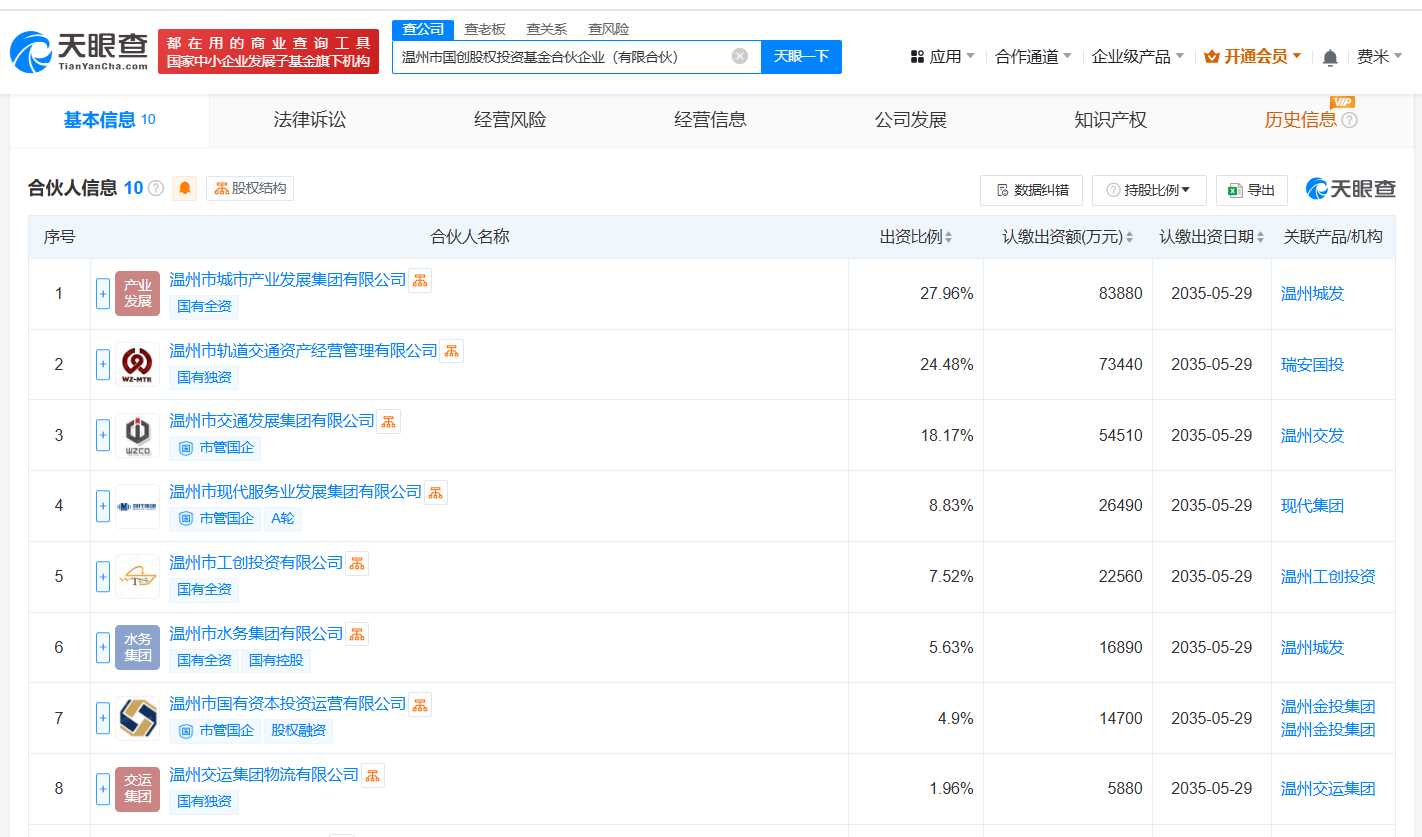Open equity chart icon for 温州市水务集团有限公司

click(x=357, y=634)
